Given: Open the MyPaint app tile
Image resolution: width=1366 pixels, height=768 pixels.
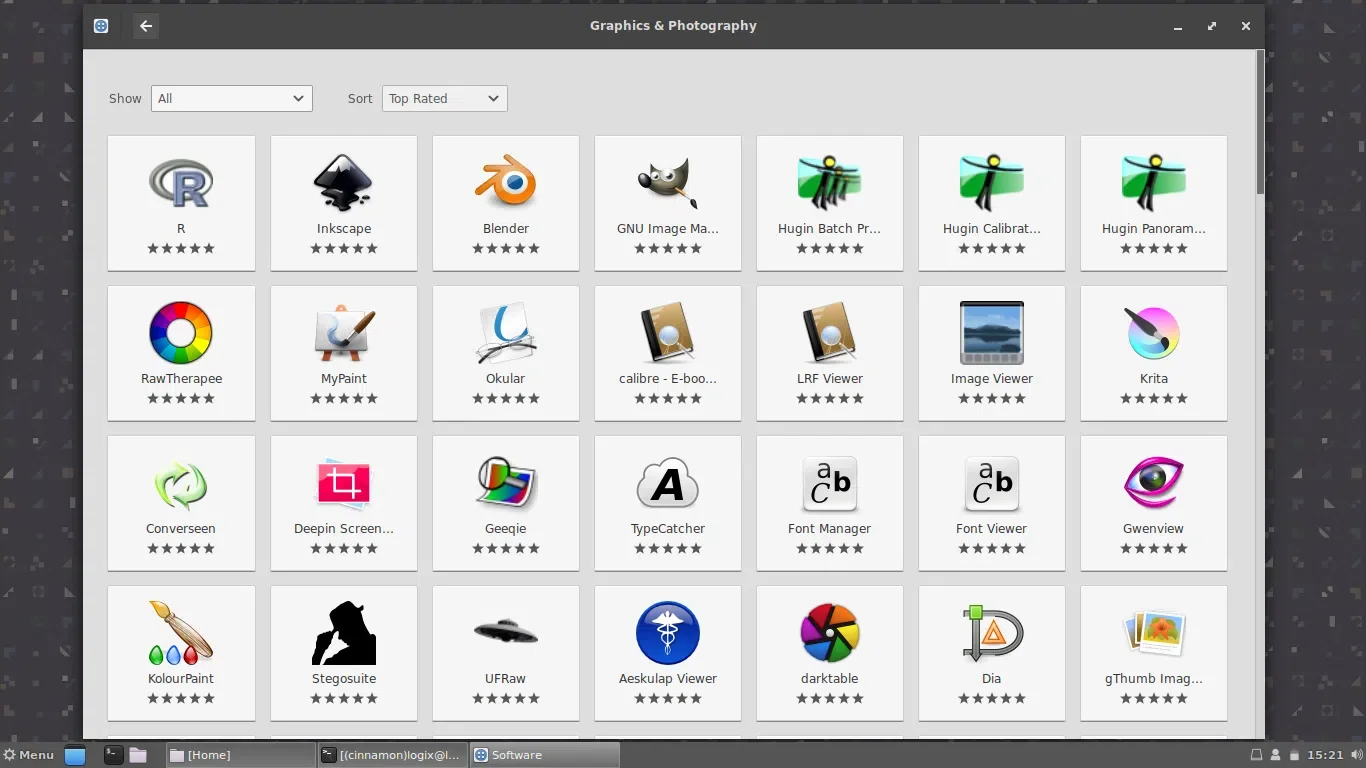Looking at the screenshot, I should point(344,353).
